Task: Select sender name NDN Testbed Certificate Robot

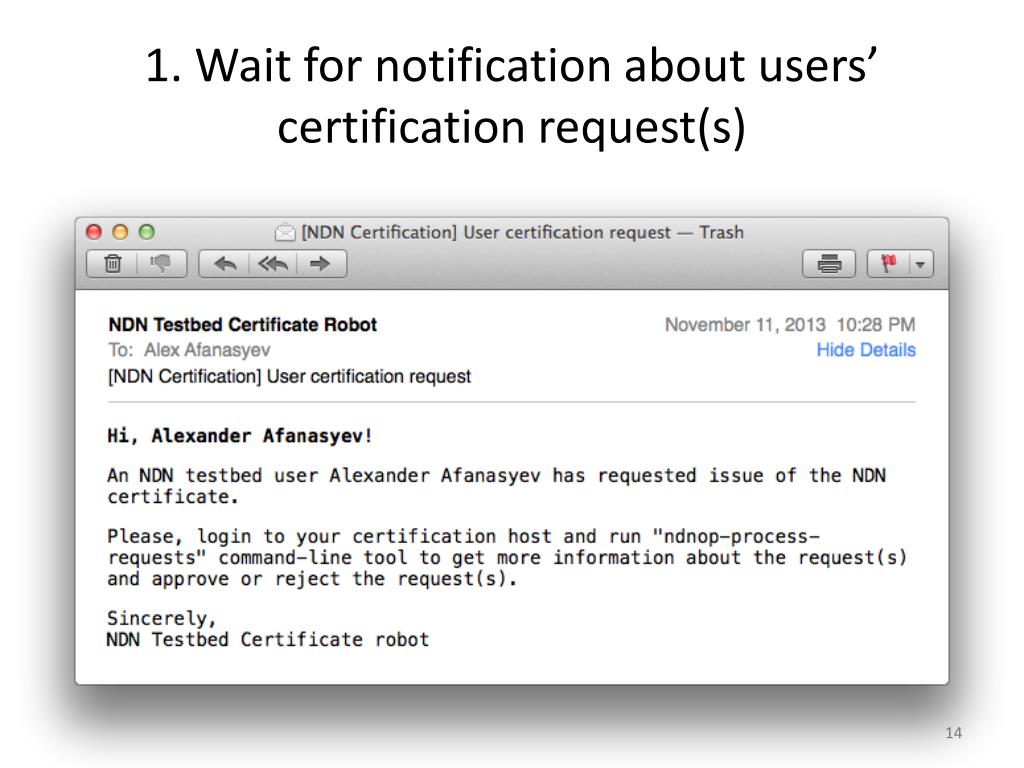Action: click(x=242, y=325)
